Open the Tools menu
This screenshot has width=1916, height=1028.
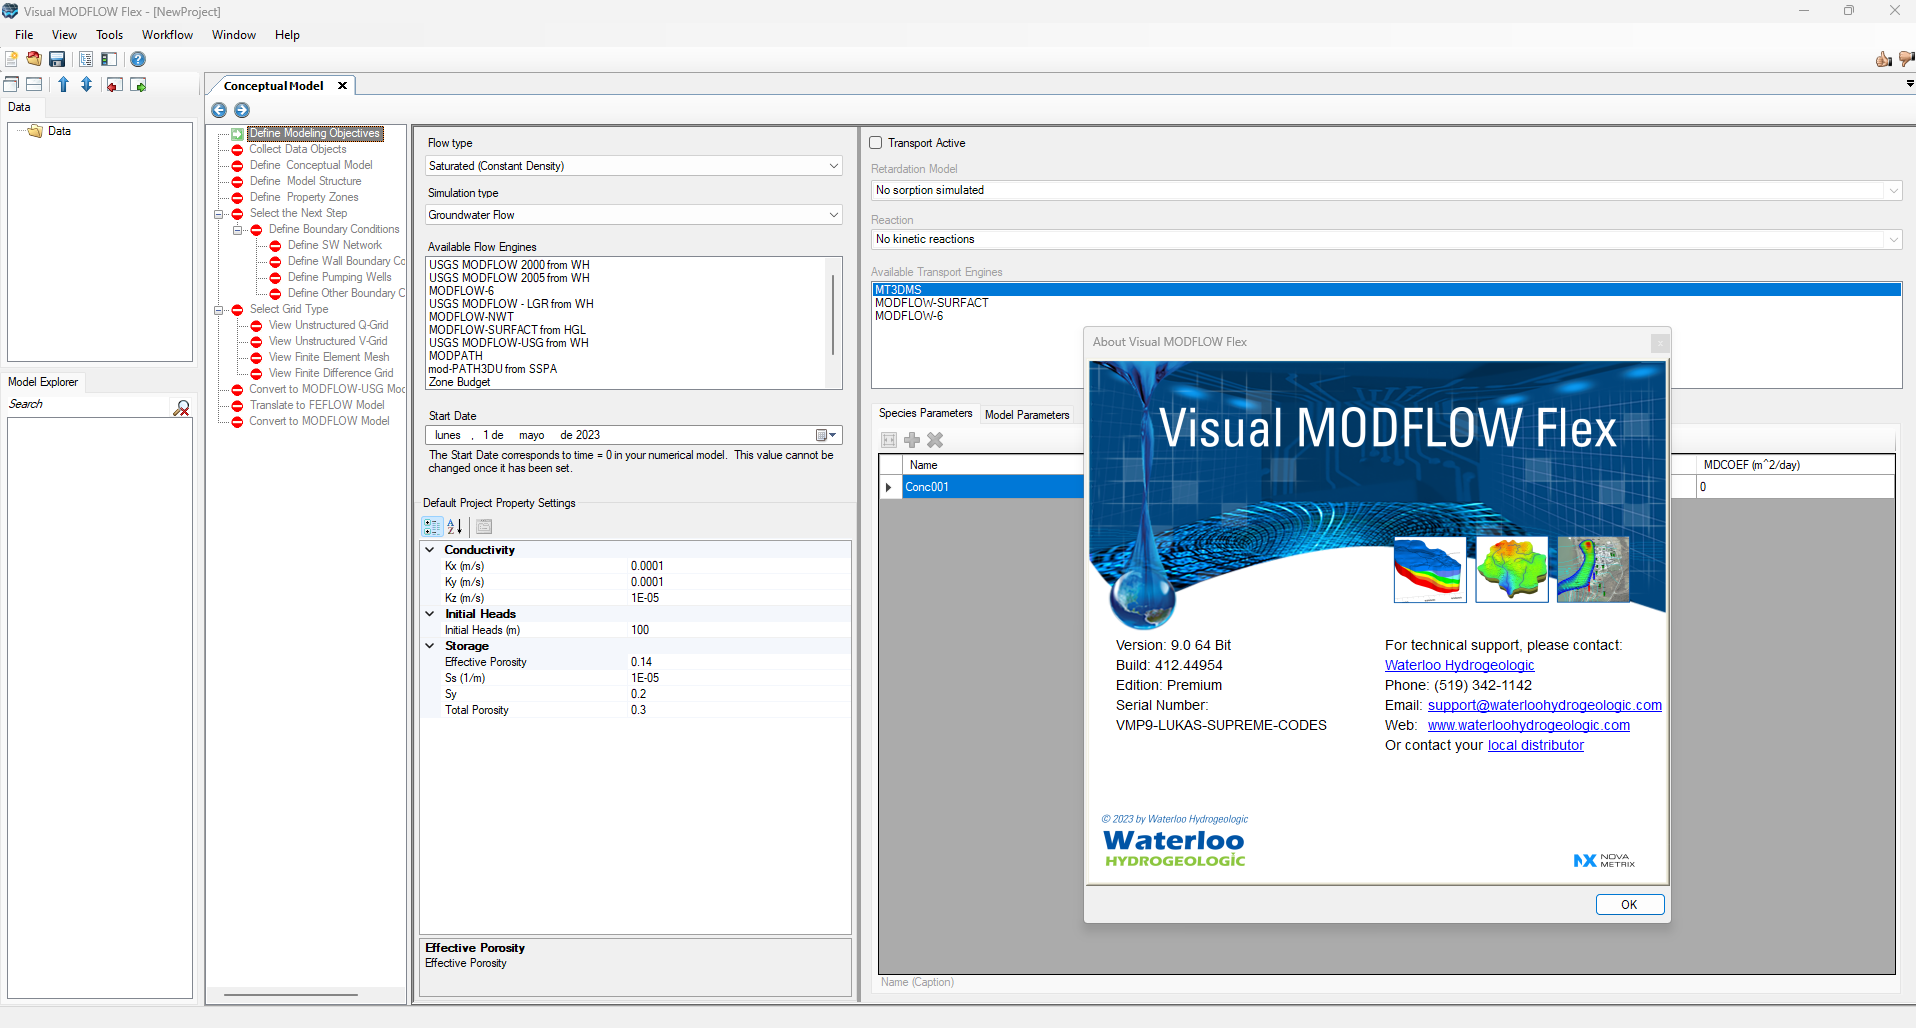pos(109,34)
